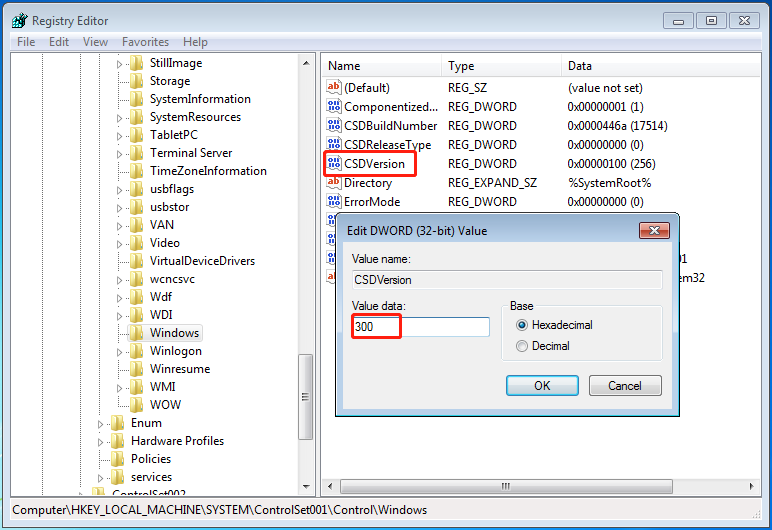Expand the Hardware Profiles key
Viewport: 772px width, 530px height.
[100, 442]
